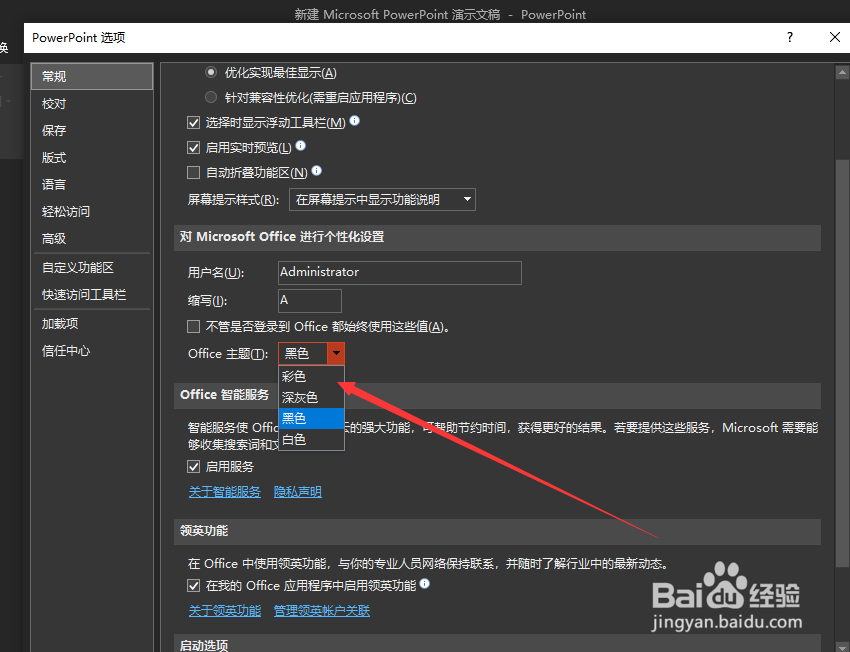
Task: Toggle 启用服务 checkbox
Action: [x=194, y=467]
